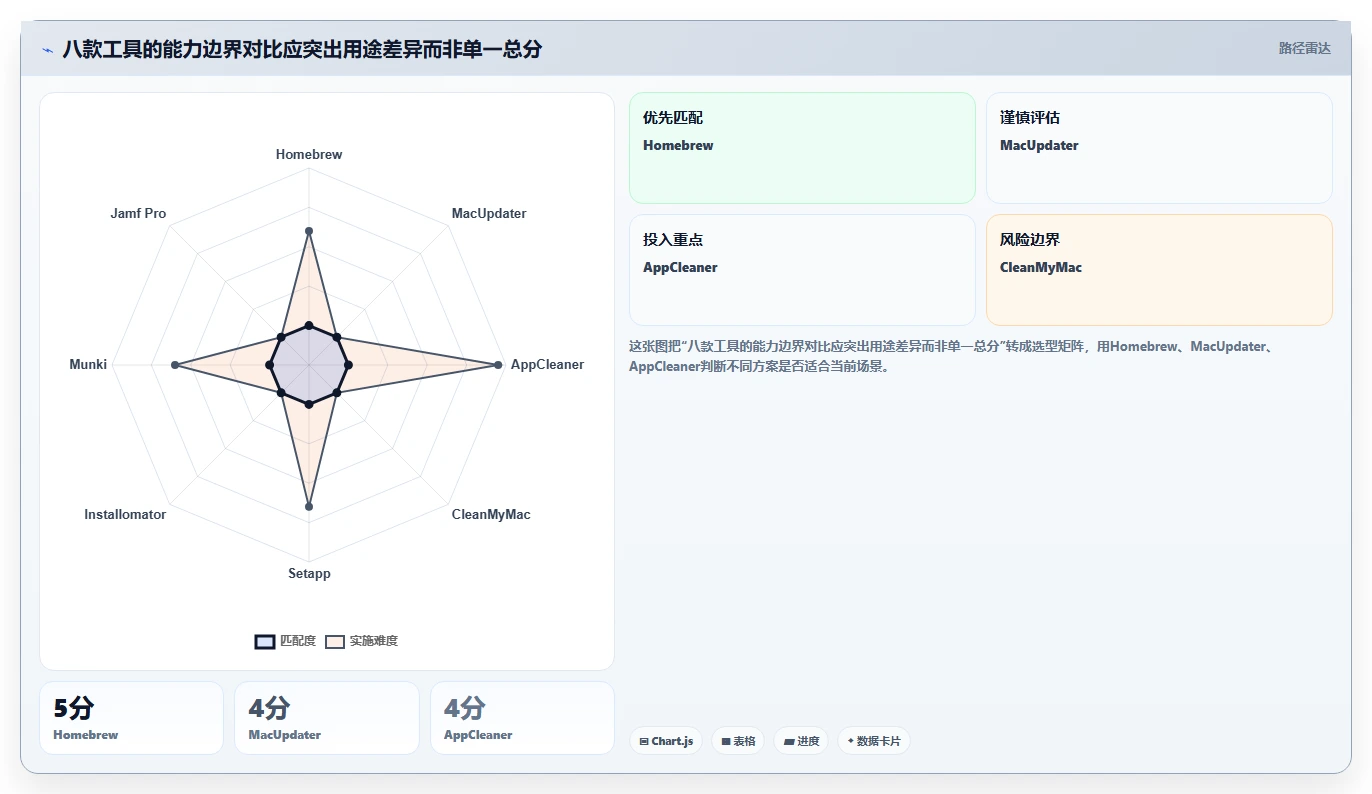Viewport: 1372px width, 794px height.
Task: Click the description paragraph starting 这张图把
Action: [950, 356]
